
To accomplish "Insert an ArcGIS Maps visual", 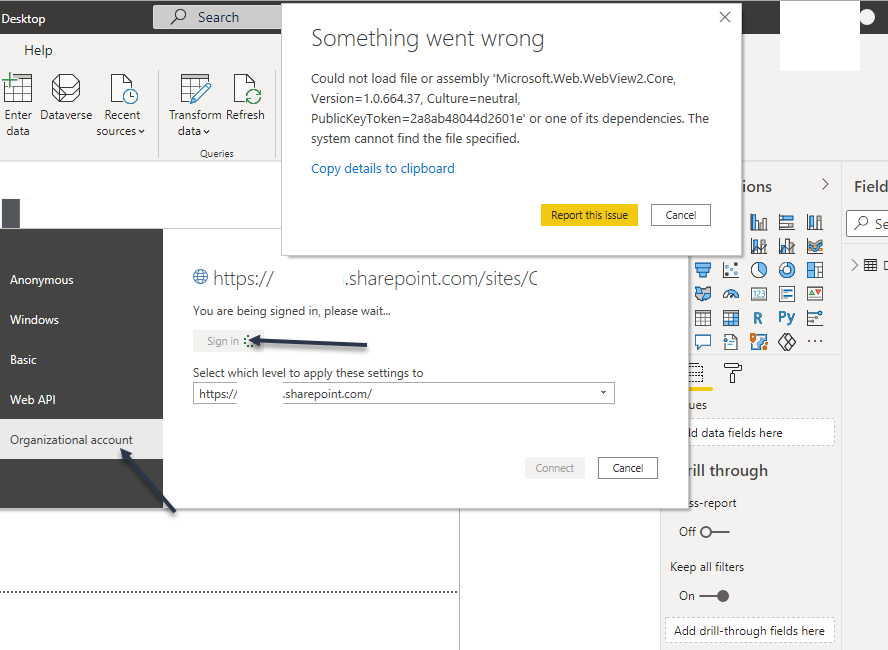I will tap(759, 342).
